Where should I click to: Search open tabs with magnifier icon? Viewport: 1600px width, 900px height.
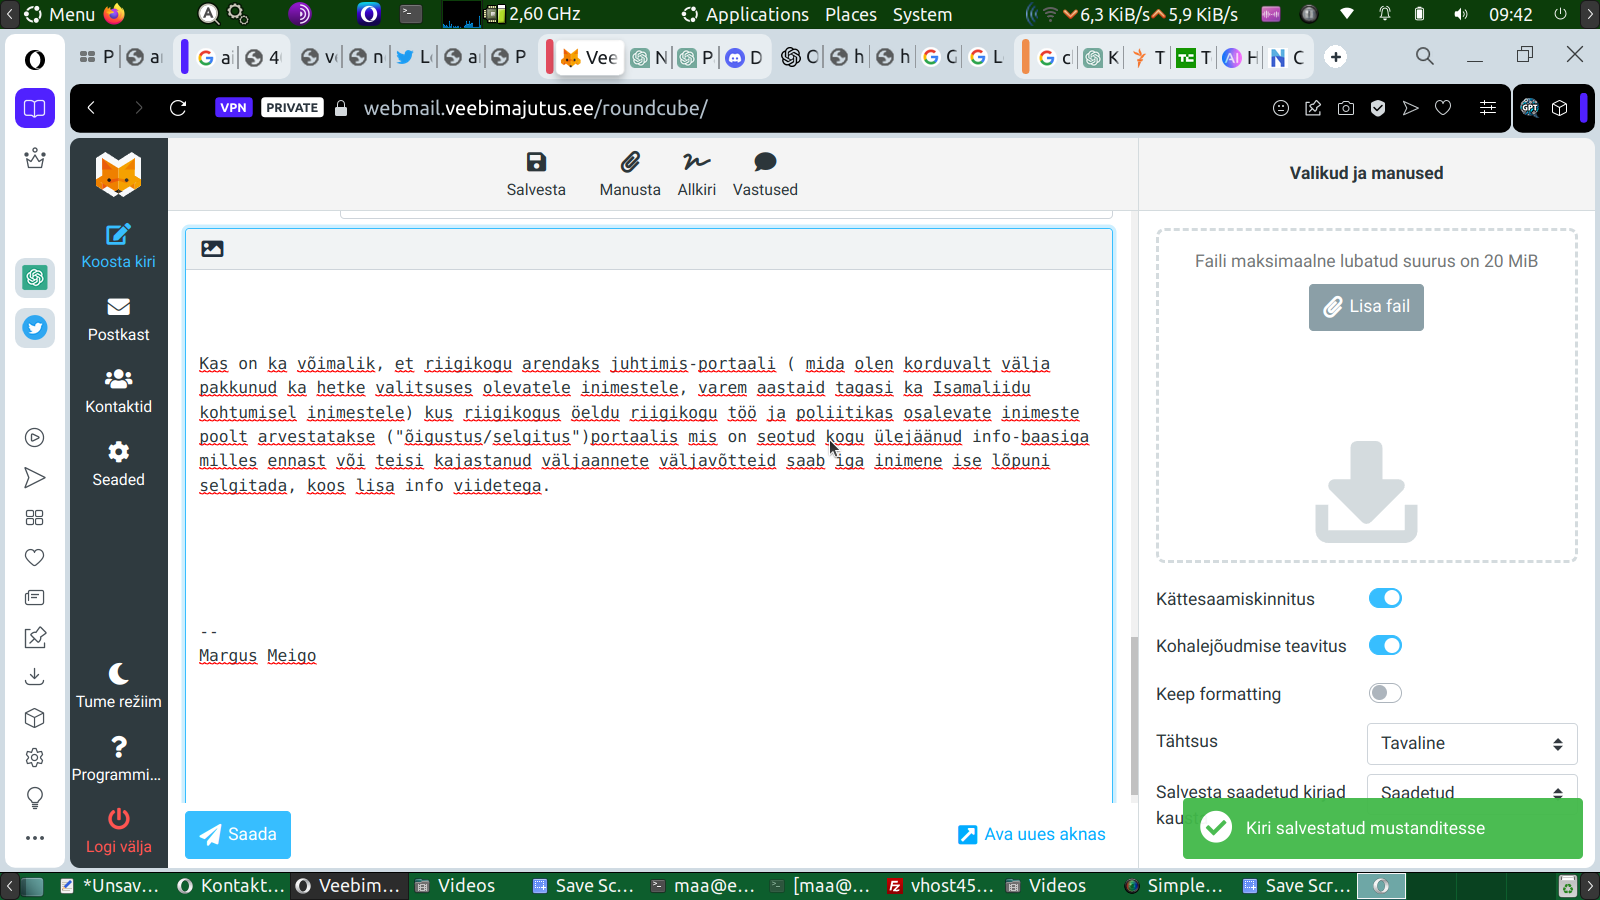coord(1425,57)
